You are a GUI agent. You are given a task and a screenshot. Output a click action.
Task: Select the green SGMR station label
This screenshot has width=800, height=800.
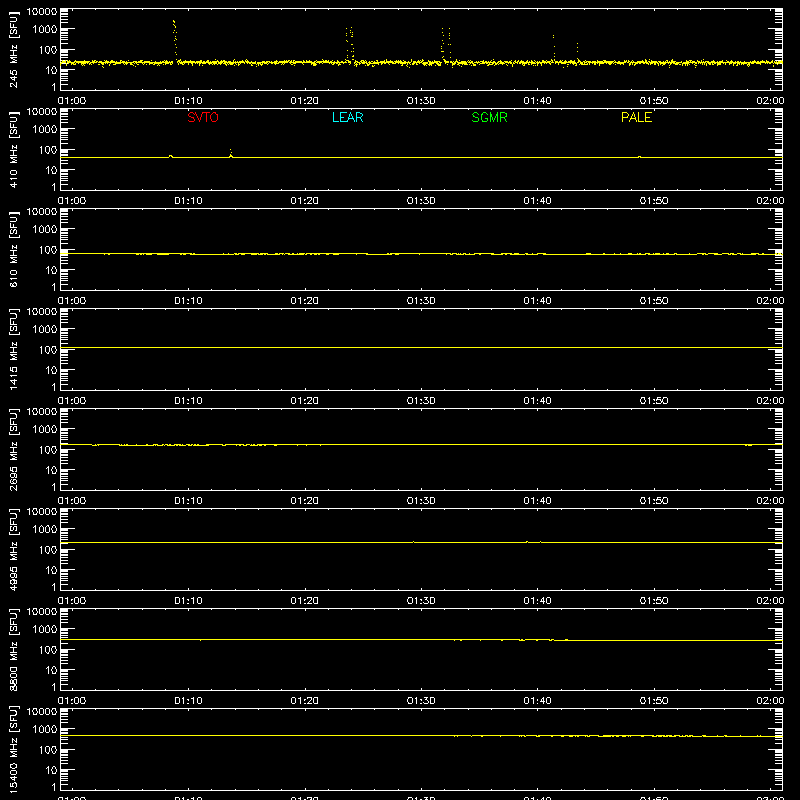pyautogui.click(x=489, y=117)
